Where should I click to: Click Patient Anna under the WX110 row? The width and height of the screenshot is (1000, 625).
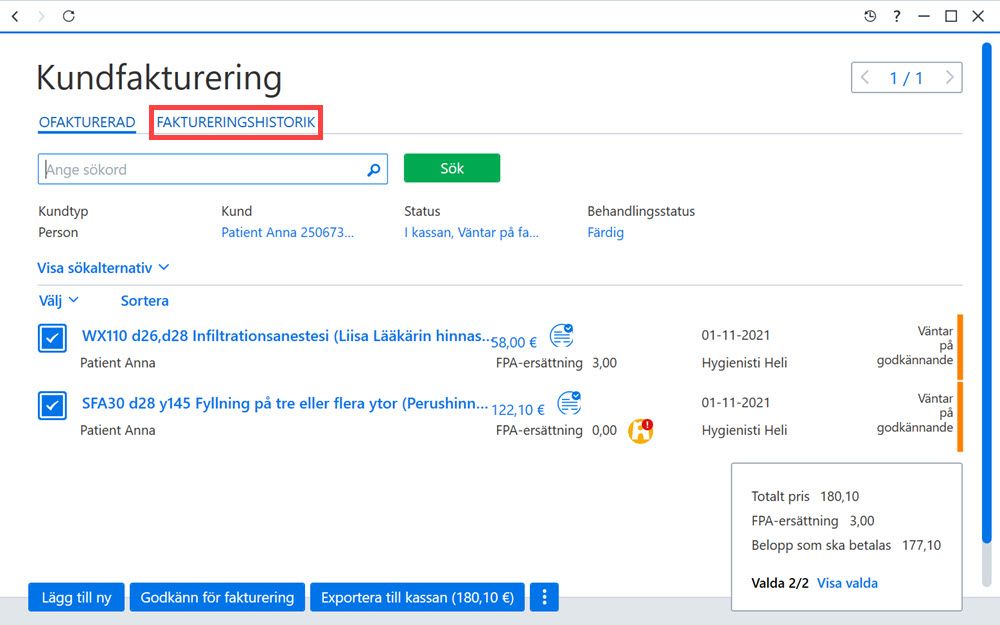pyautogui.click(x=117, y=363)
